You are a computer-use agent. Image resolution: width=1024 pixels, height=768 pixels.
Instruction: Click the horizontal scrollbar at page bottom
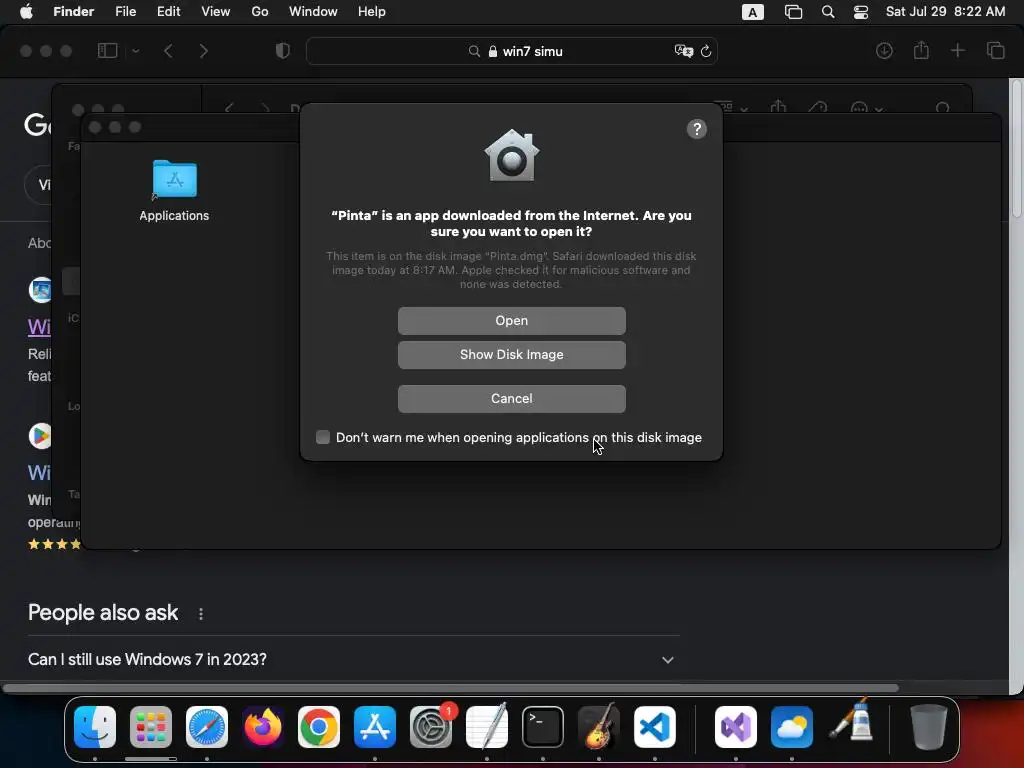pos(451,688)
